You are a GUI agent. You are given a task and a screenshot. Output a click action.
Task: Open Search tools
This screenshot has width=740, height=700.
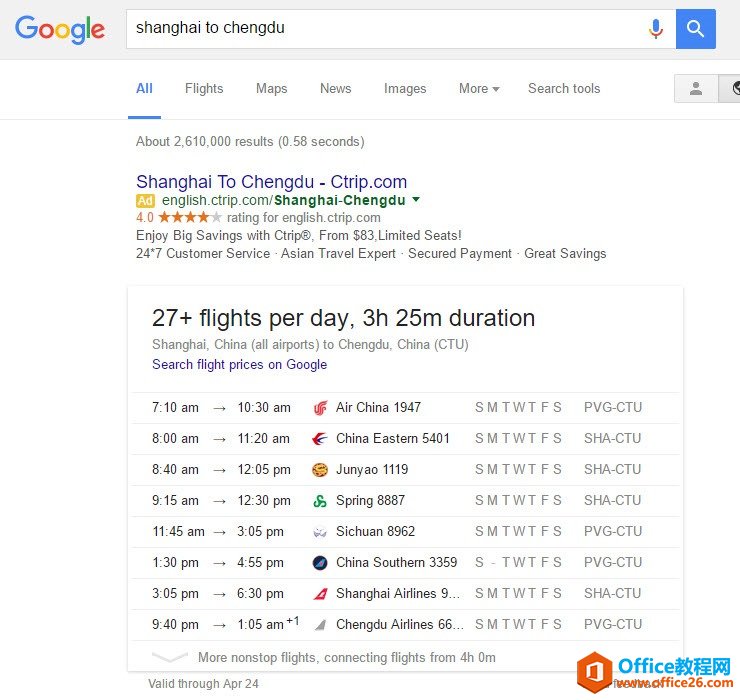point(564,88)
